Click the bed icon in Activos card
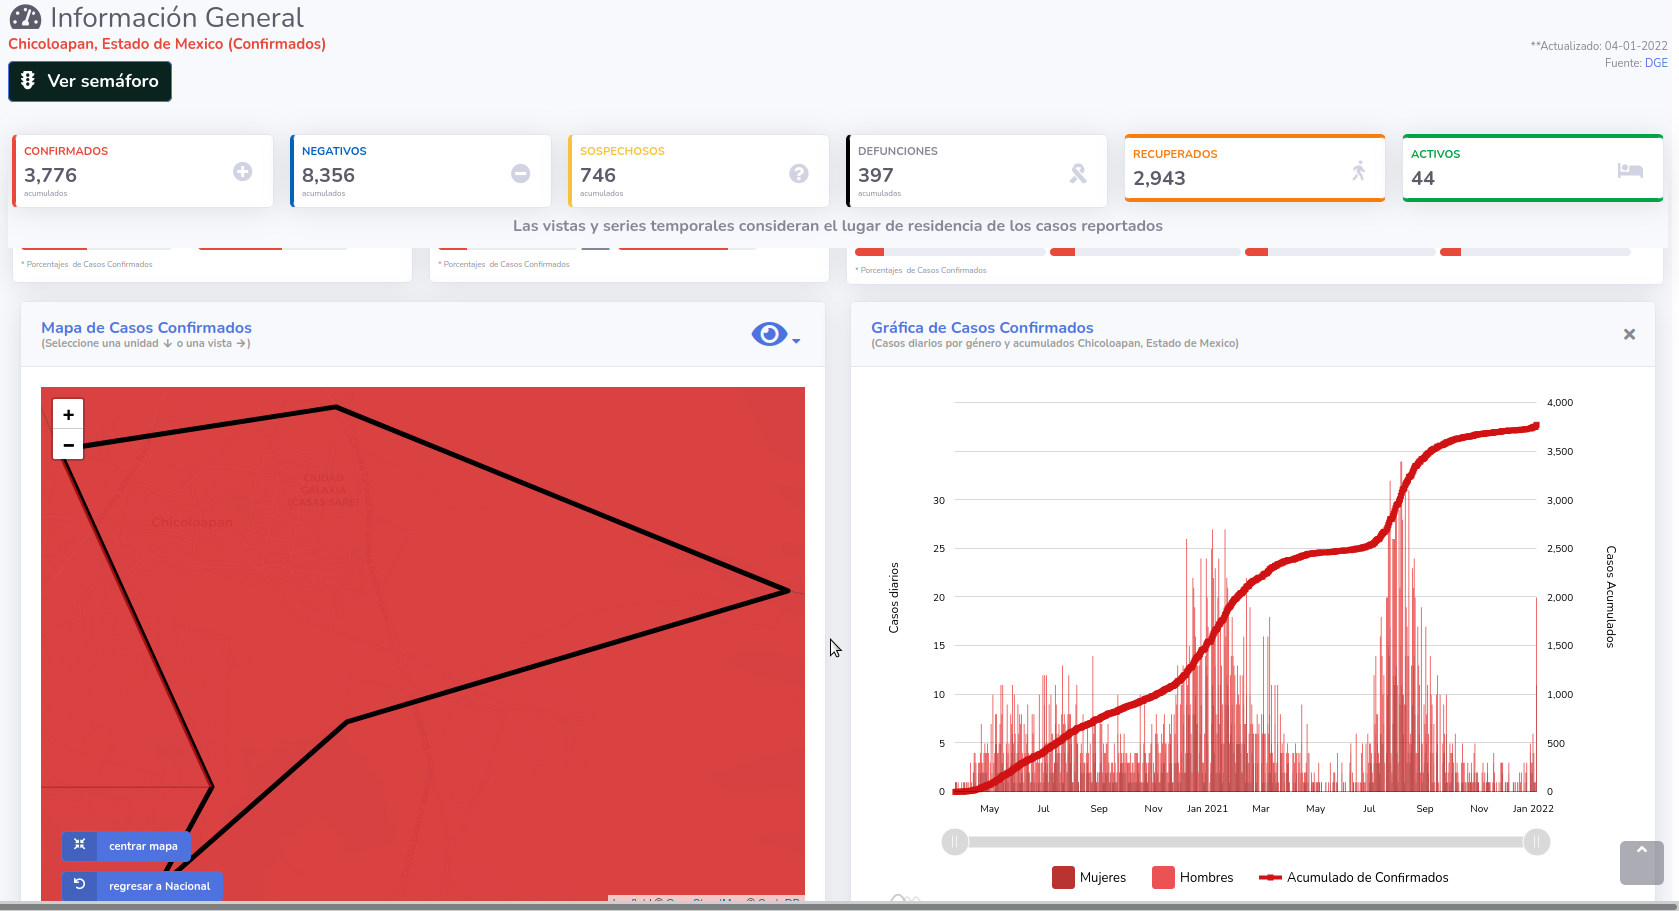This screenshot has width=1679, height=911. tap(1630, 170)
